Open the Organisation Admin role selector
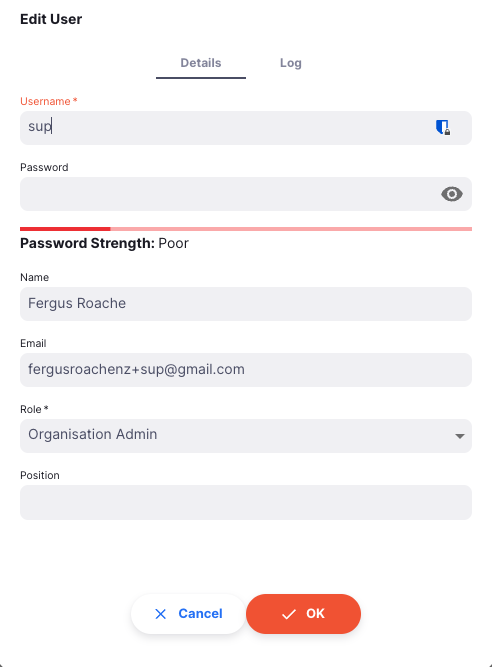This screenshot has width=492, height=667. (x=246, y=436)
